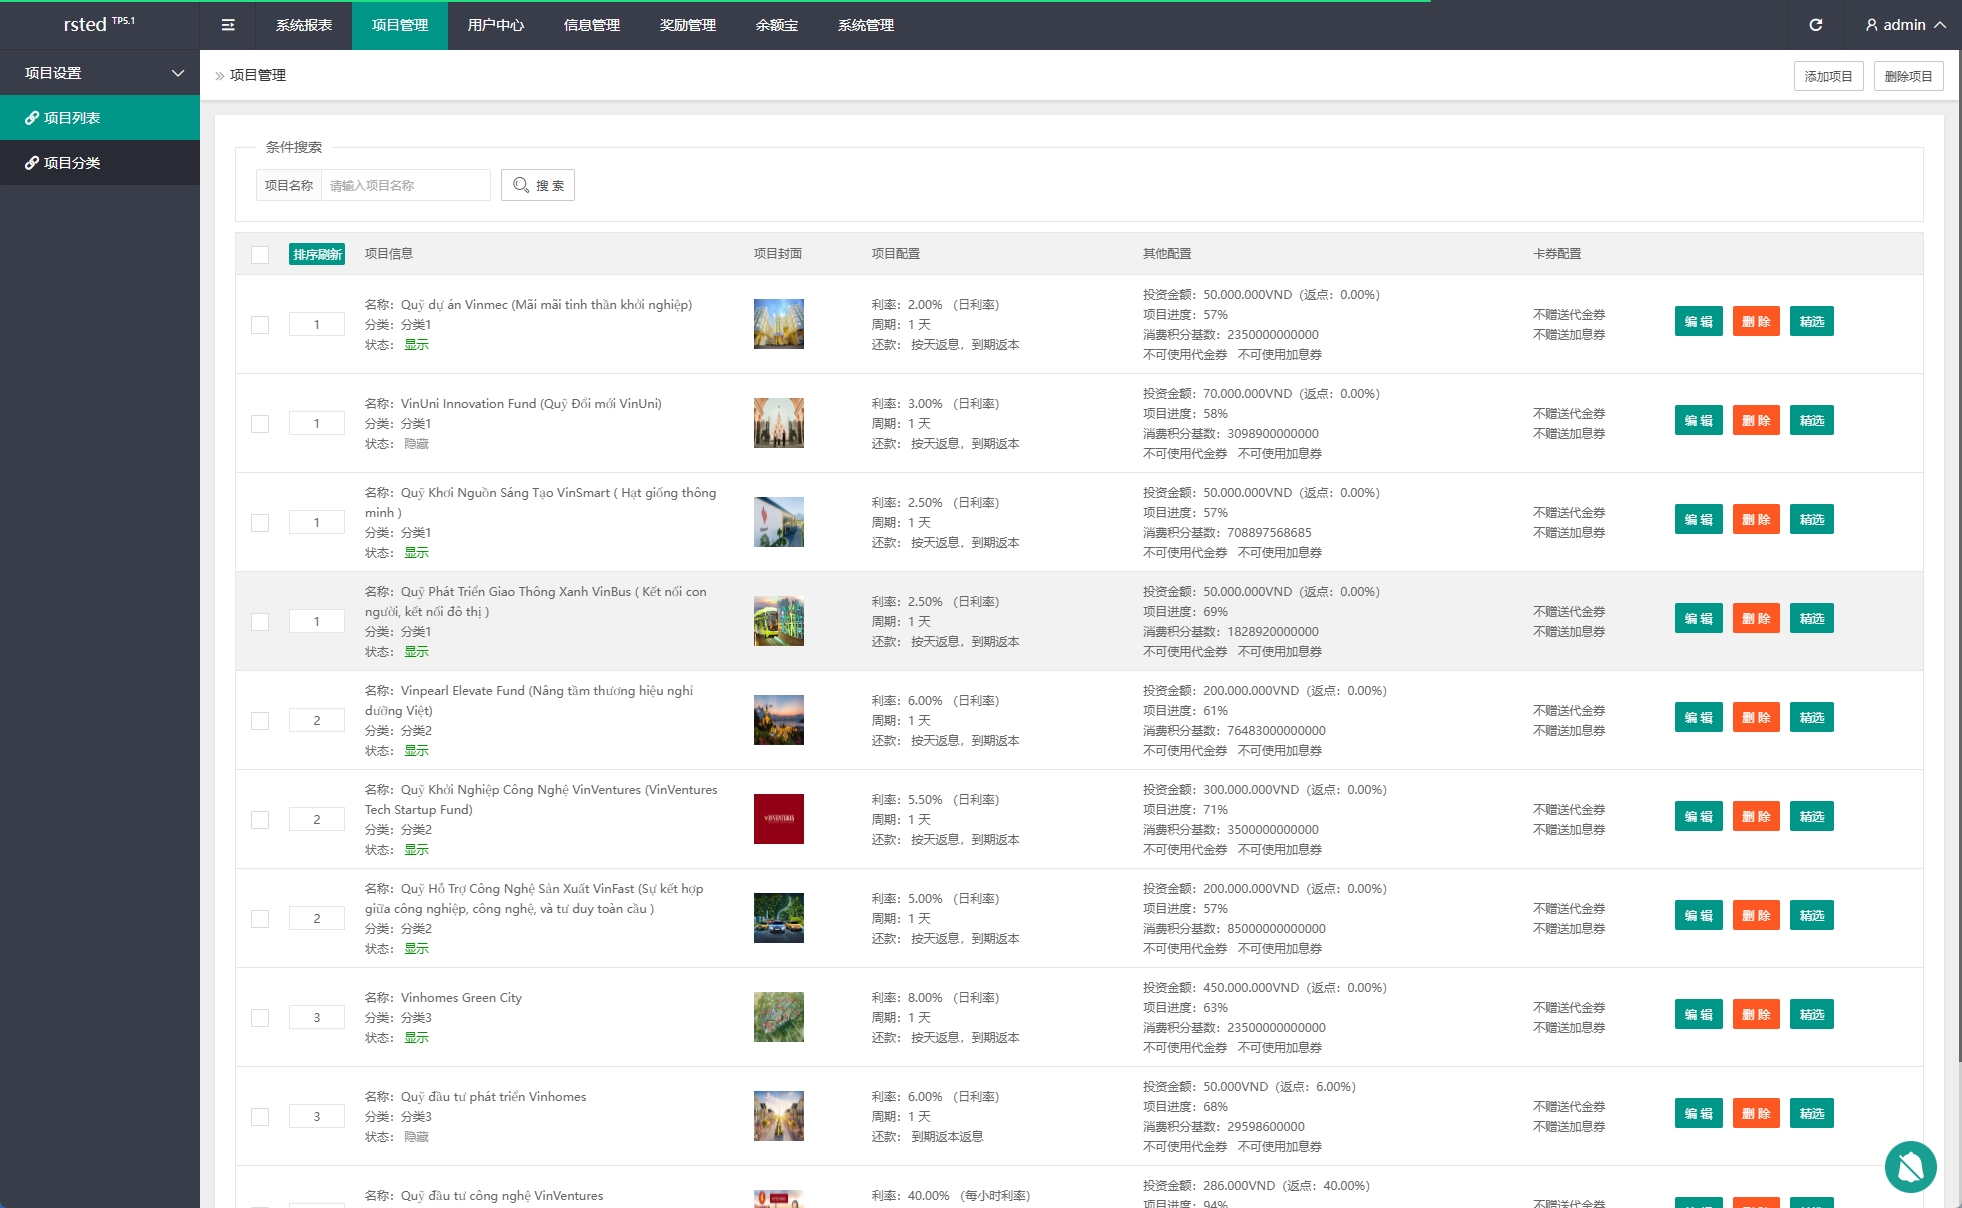This screenshot has height=1208, width=1962.
Task: Click the 添加项目 button
Action: tap(1828, 76)
